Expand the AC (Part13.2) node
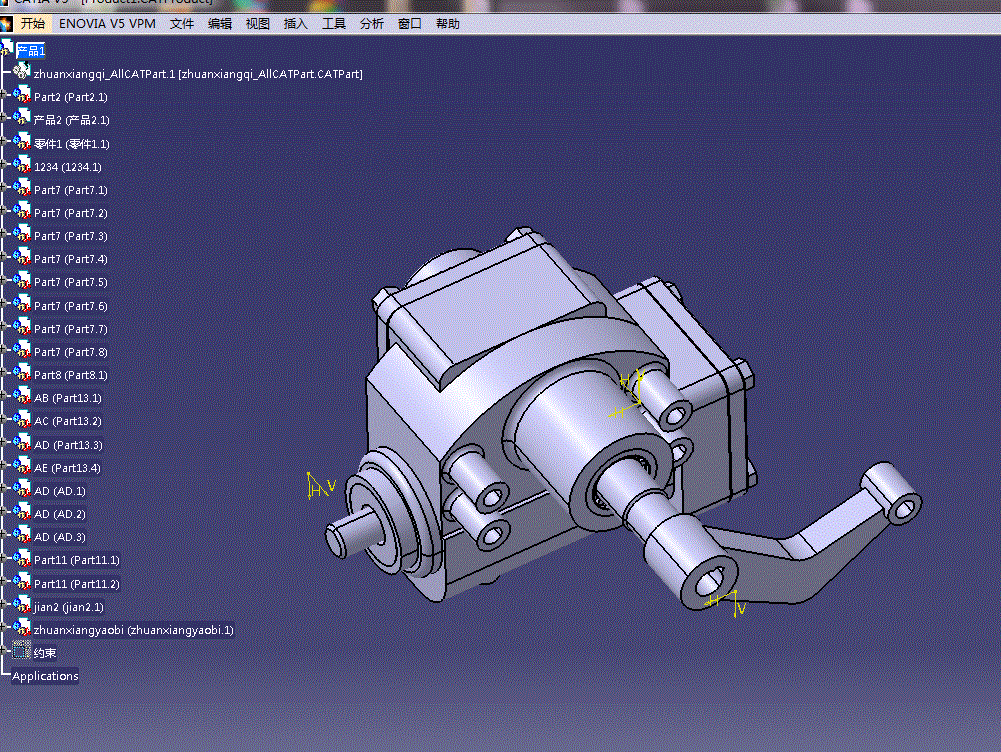Image resolution: width=1001 pixels, height=752 pixels. coord(3,420)
